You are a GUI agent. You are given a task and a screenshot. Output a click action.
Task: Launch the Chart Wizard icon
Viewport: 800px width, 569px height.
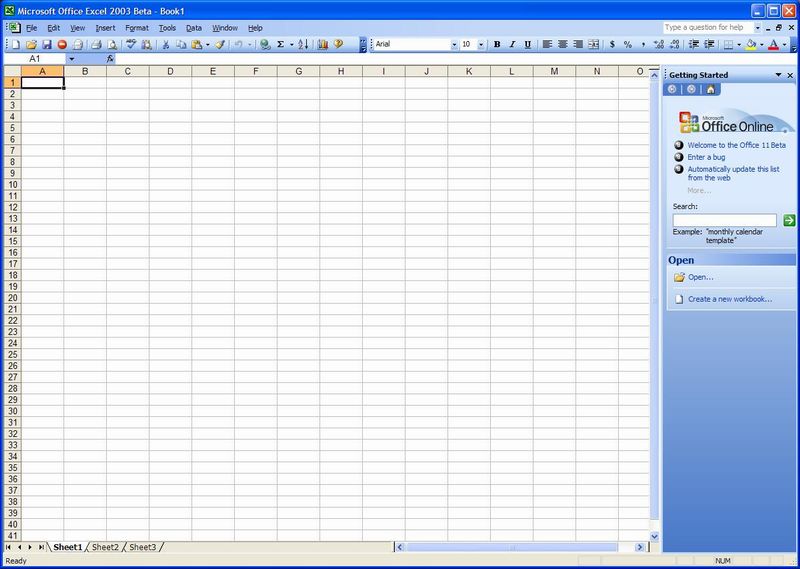322,44
